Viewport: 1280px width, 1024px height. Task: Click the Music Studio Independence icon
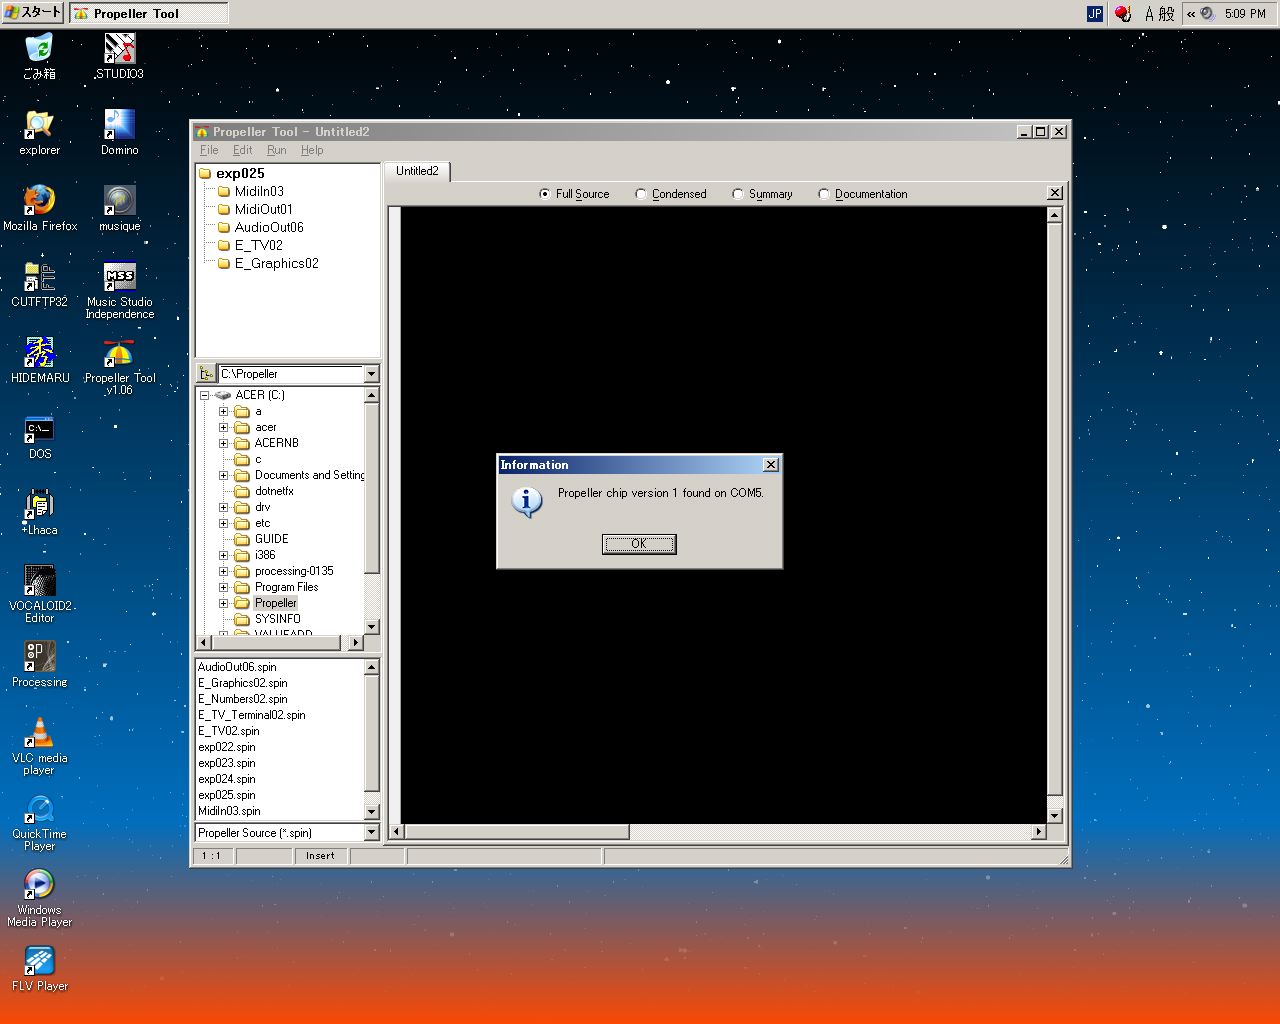coord(119,278)
